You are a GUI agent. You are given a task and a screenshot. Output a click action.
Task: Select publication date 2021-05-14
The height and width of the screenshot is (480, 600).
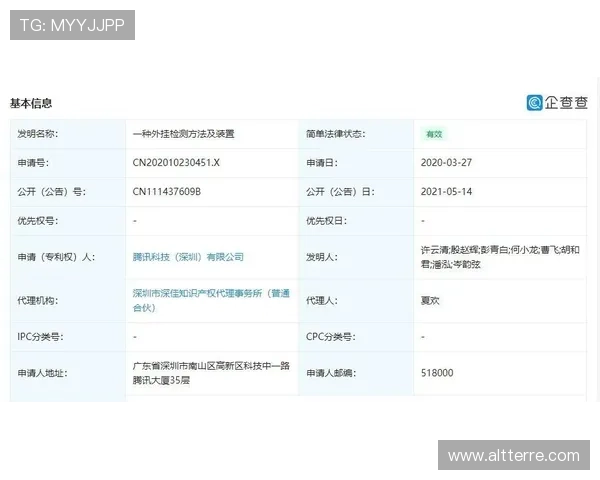point(446,191)
